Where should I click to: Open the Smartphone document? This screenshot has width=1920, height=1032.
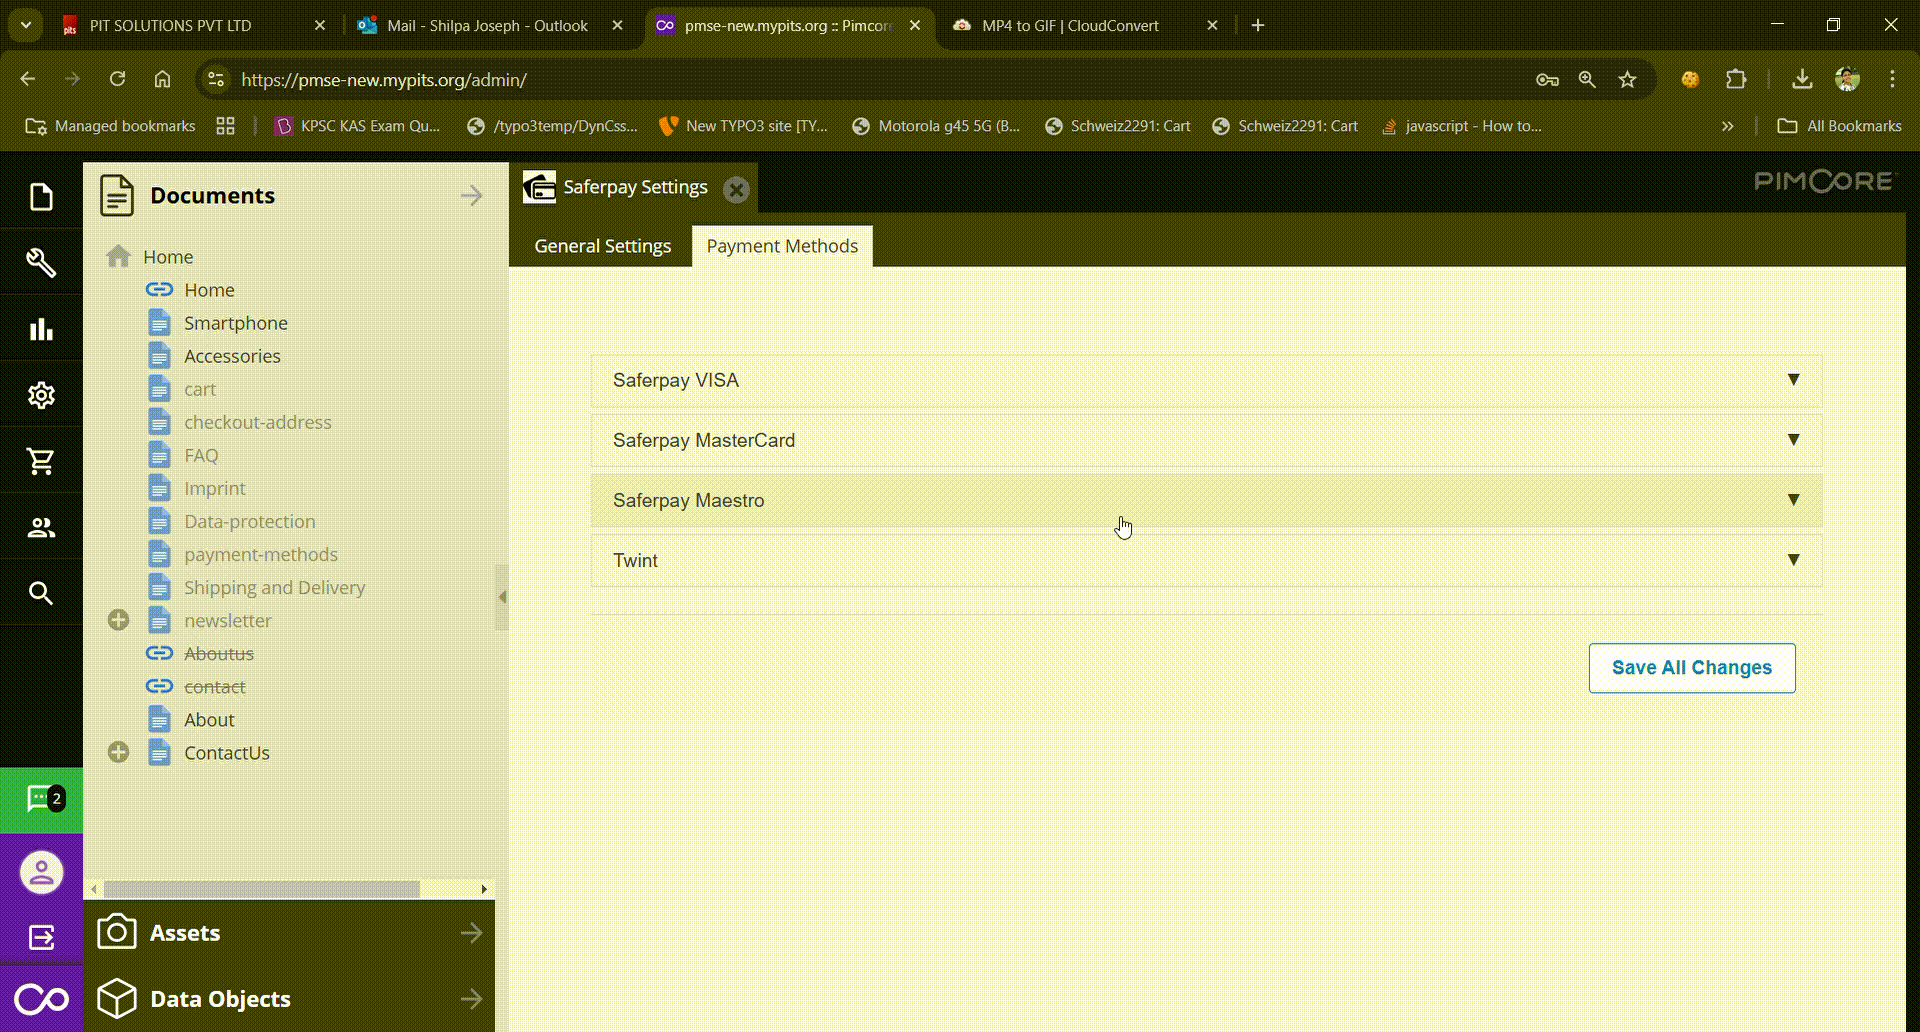(x=236, y=323)
